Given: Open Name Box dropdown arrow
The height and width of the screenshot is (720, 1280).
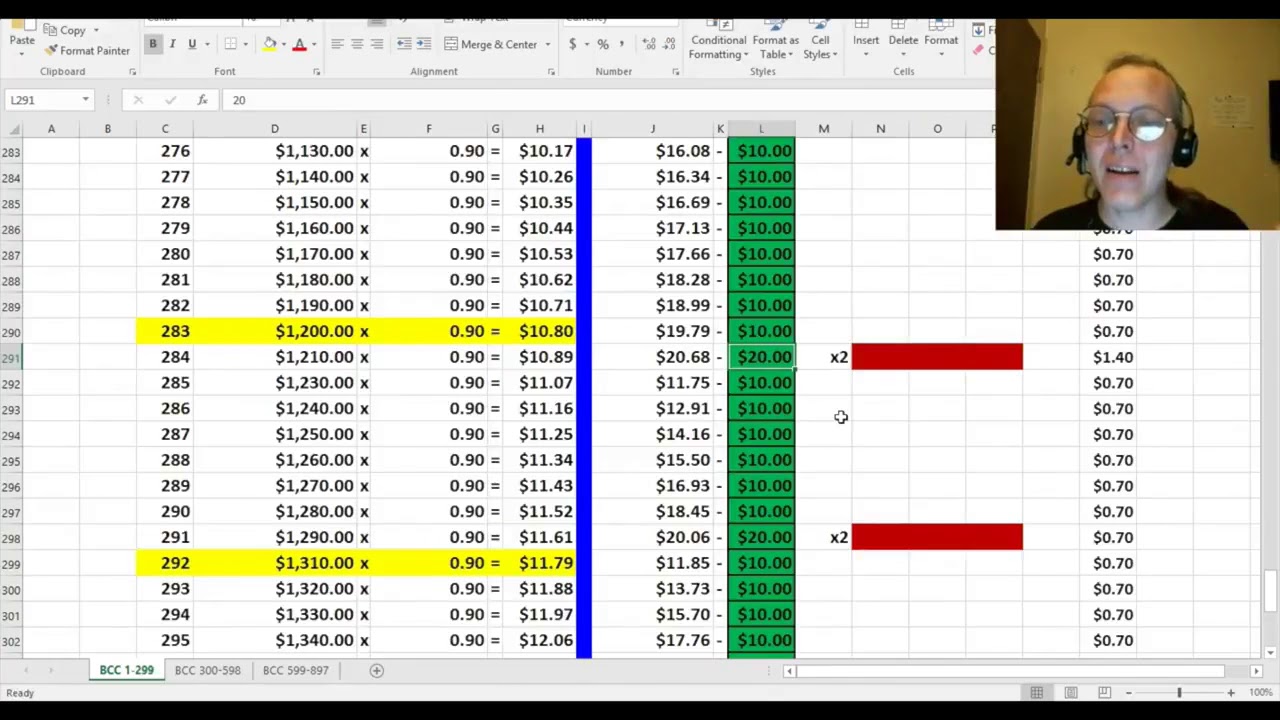Looking at the screenshot, I should (x=85, y=100).
